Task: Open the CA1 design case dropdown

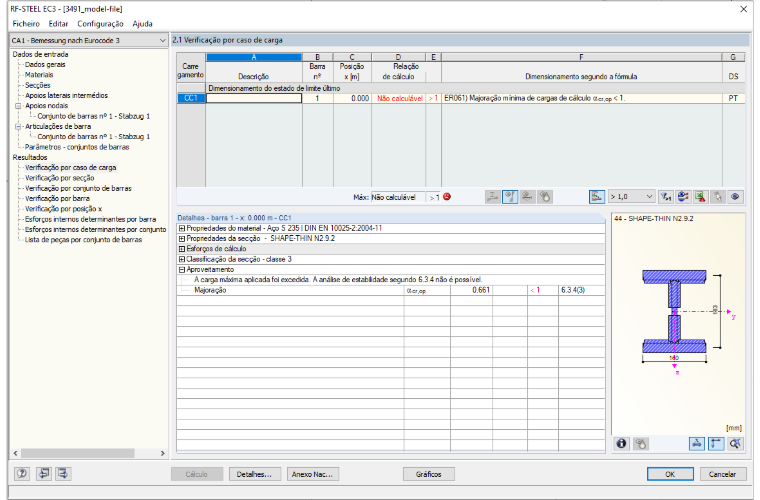Action: [89, 40]
